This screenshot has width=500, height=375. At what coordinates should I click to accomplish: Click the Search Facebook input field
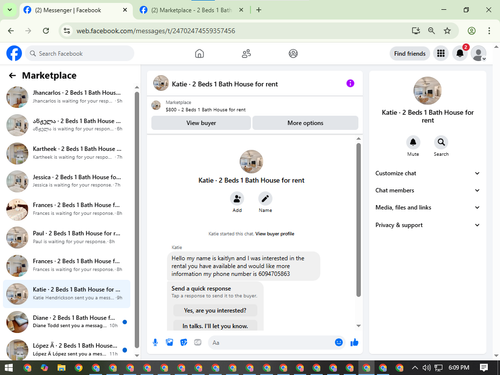point(80,53)
